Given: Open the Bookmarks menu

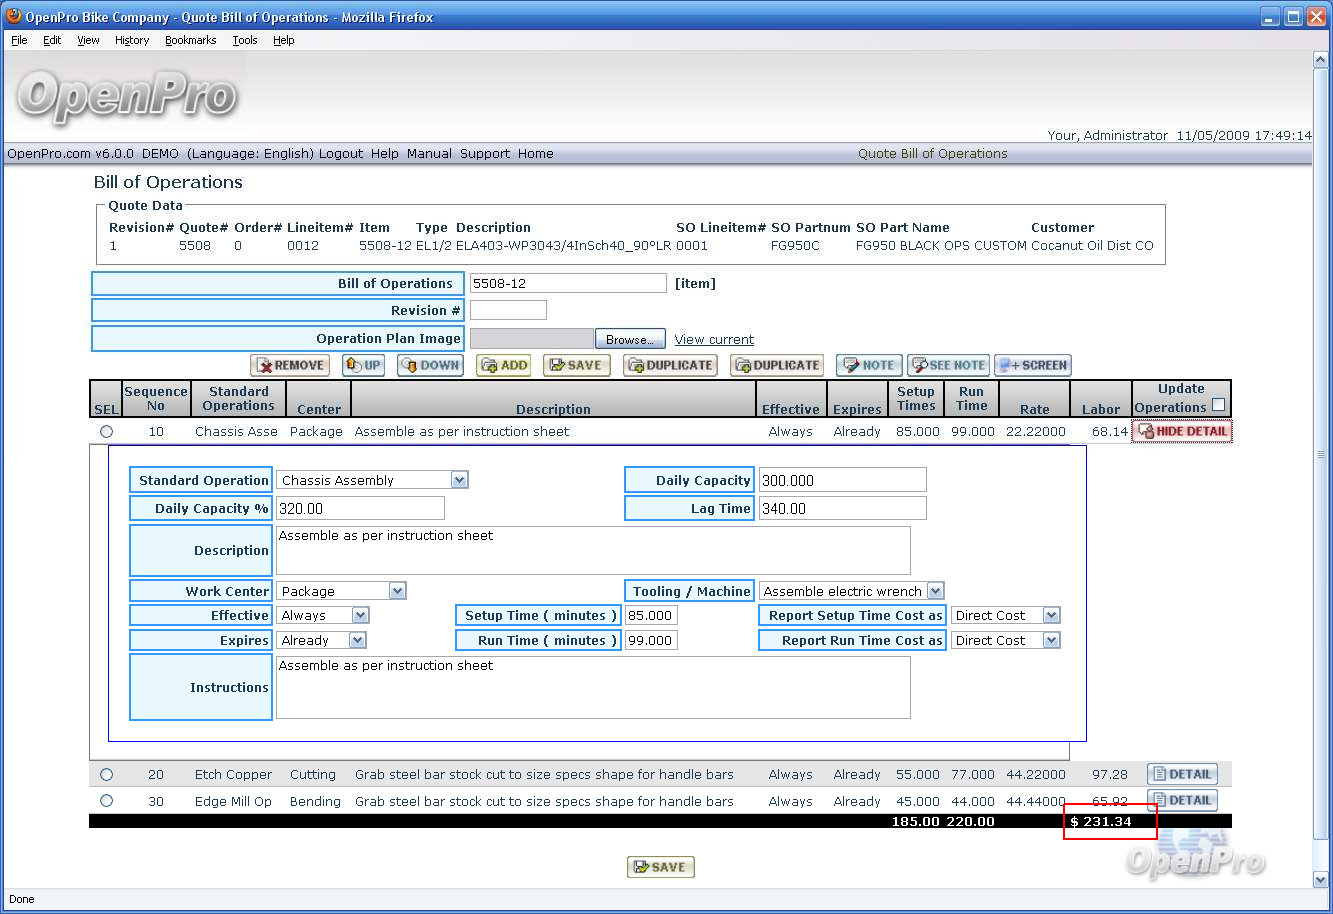Looking at the screenshot, I should (190, 40).
